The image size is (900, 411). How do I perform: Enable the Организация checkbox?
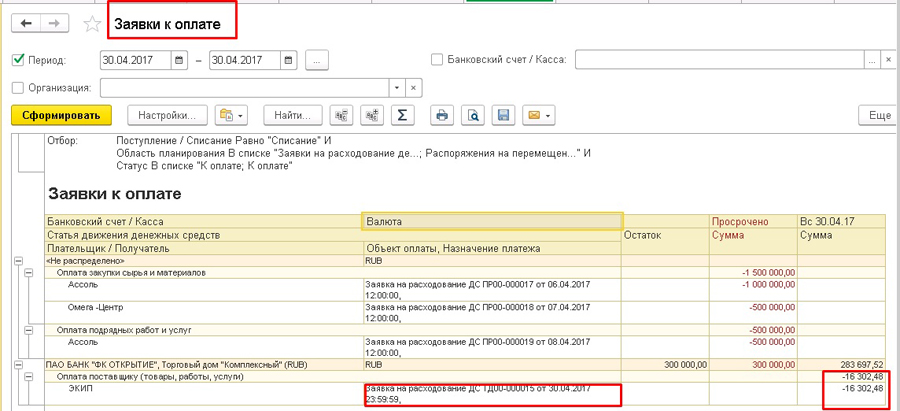point(18,88)
